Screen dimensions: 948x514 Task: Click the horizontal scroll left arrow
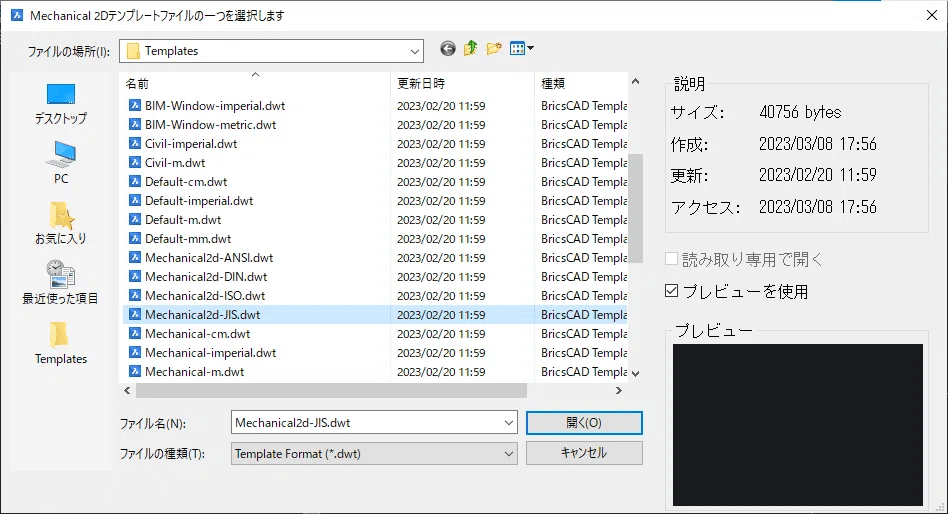(127, 391)
